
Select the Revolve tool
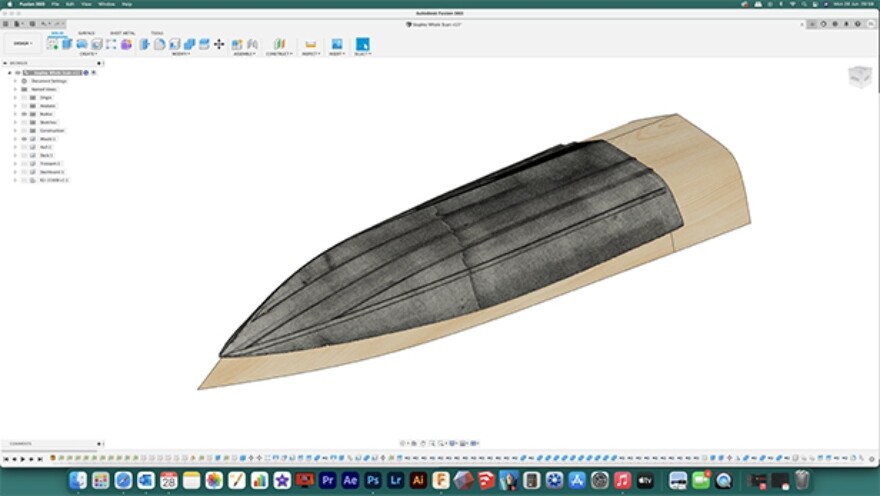[x=82, y=44]
